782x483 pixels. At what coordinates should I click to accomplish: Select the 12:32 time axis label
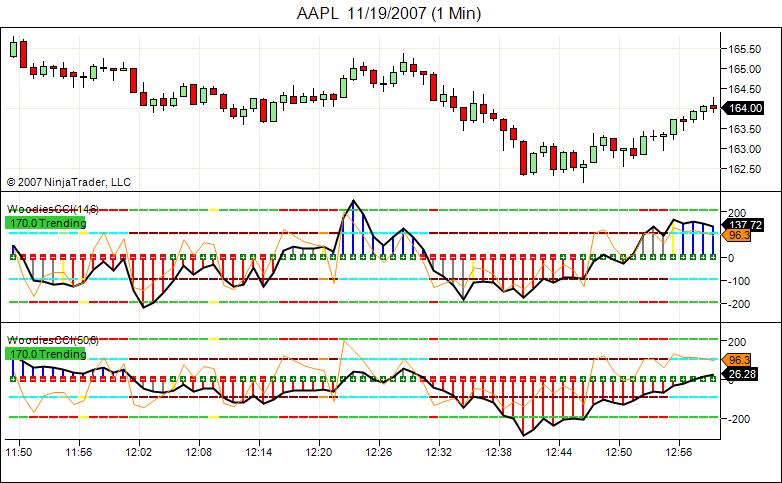click(439, 452)
